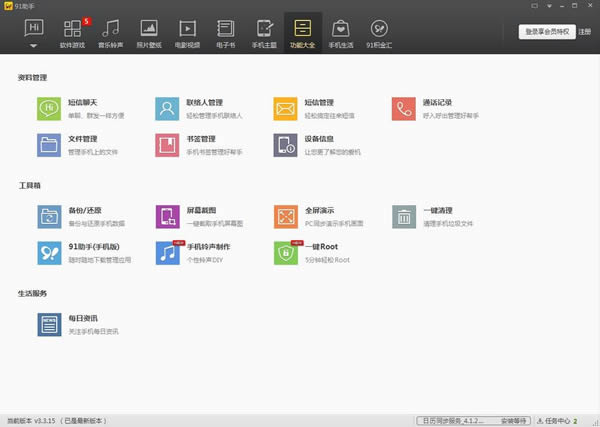Open the 91助手(手机版) icon

tap(49, 253)
